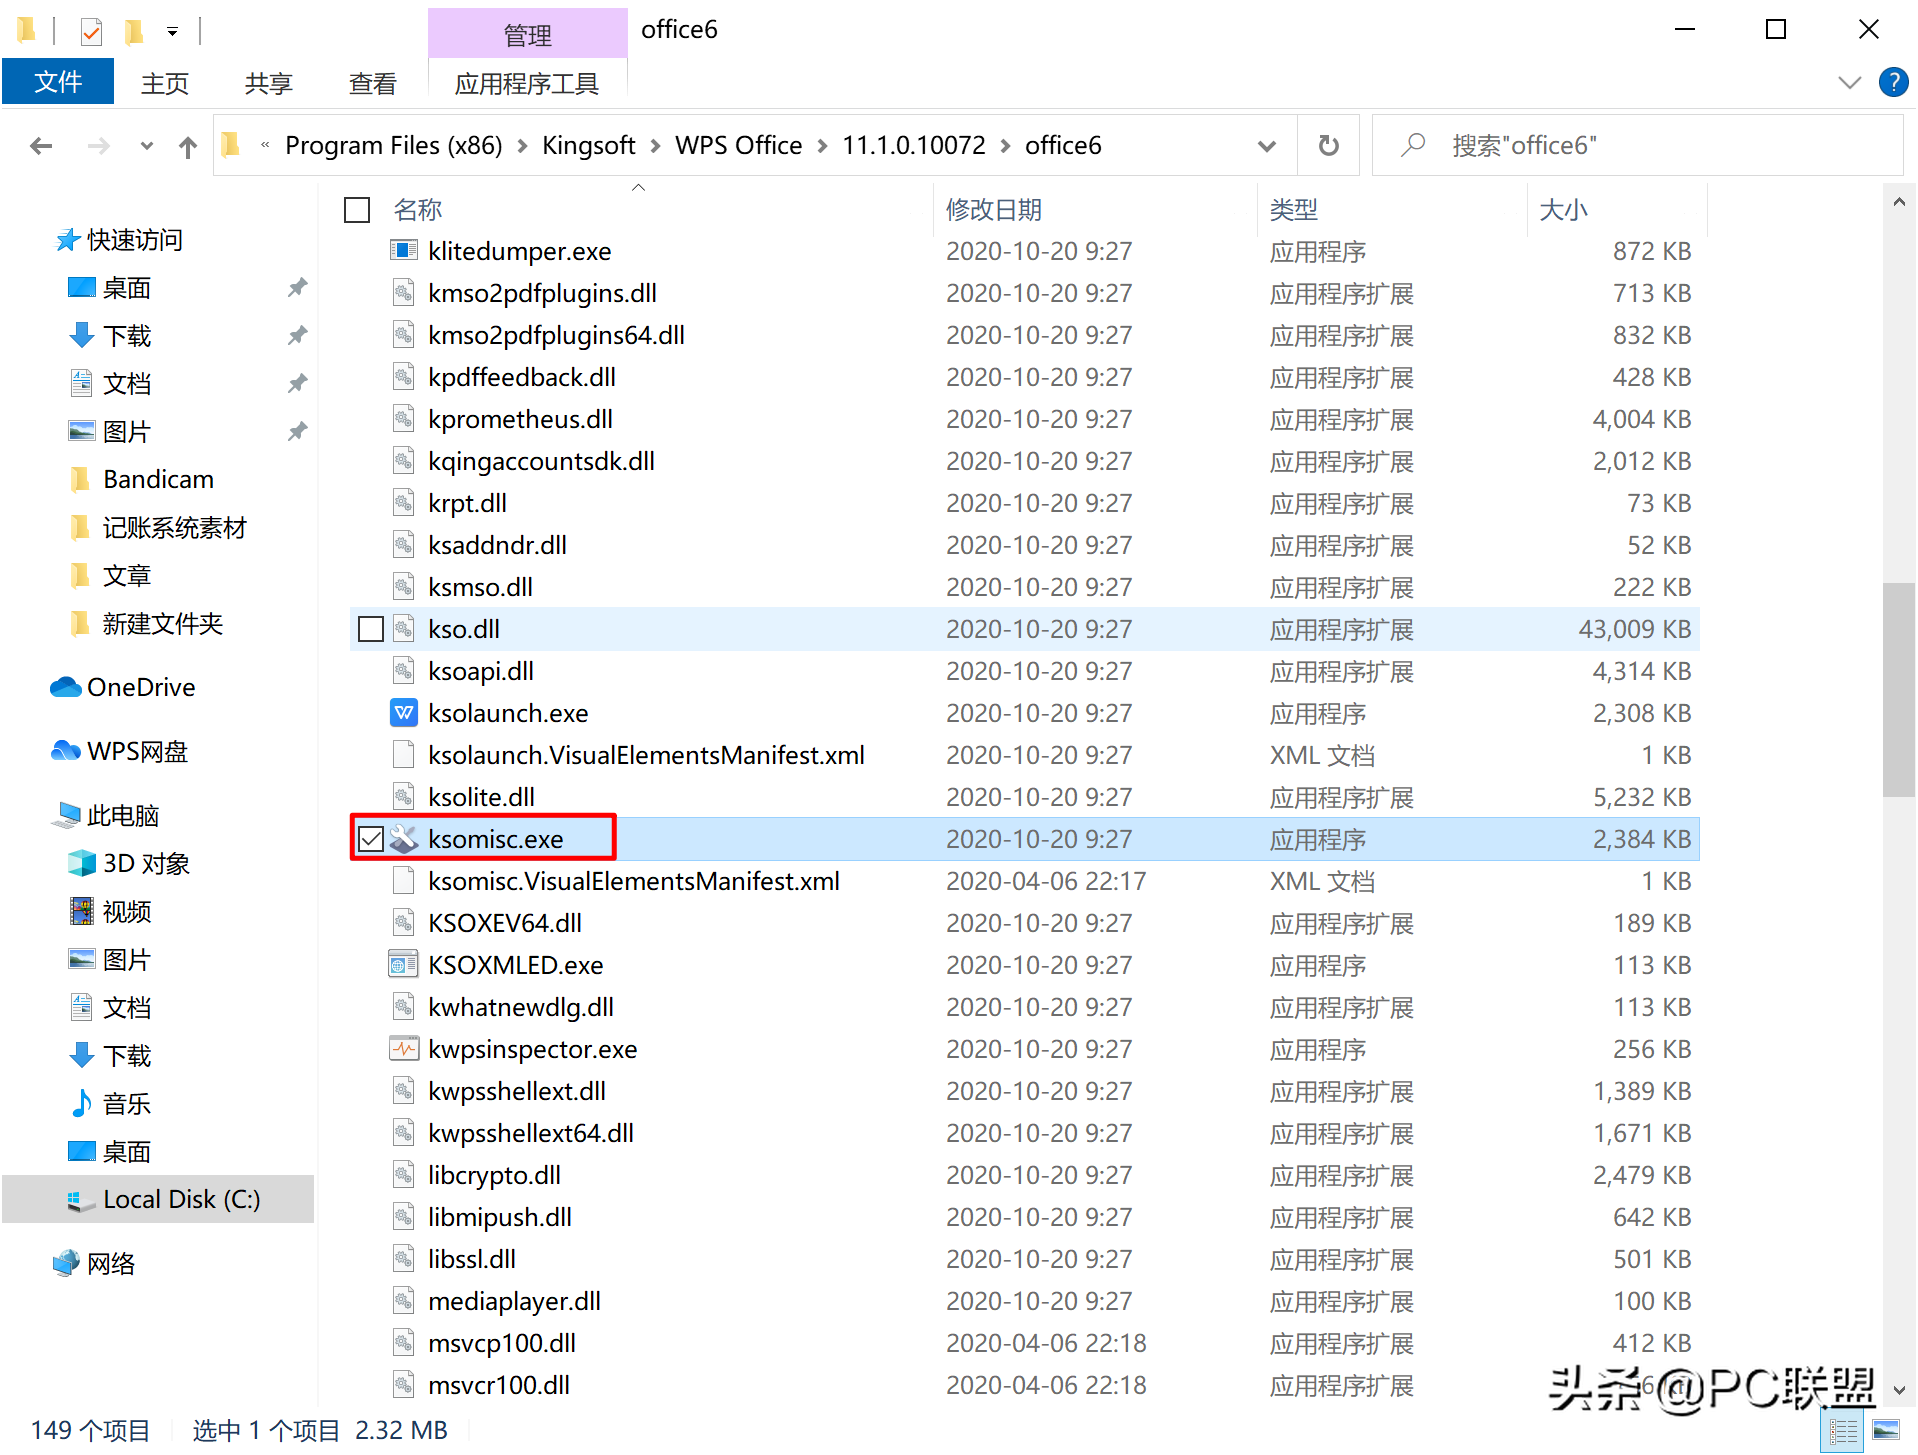Go back using the Back arrow

(41, 146)
